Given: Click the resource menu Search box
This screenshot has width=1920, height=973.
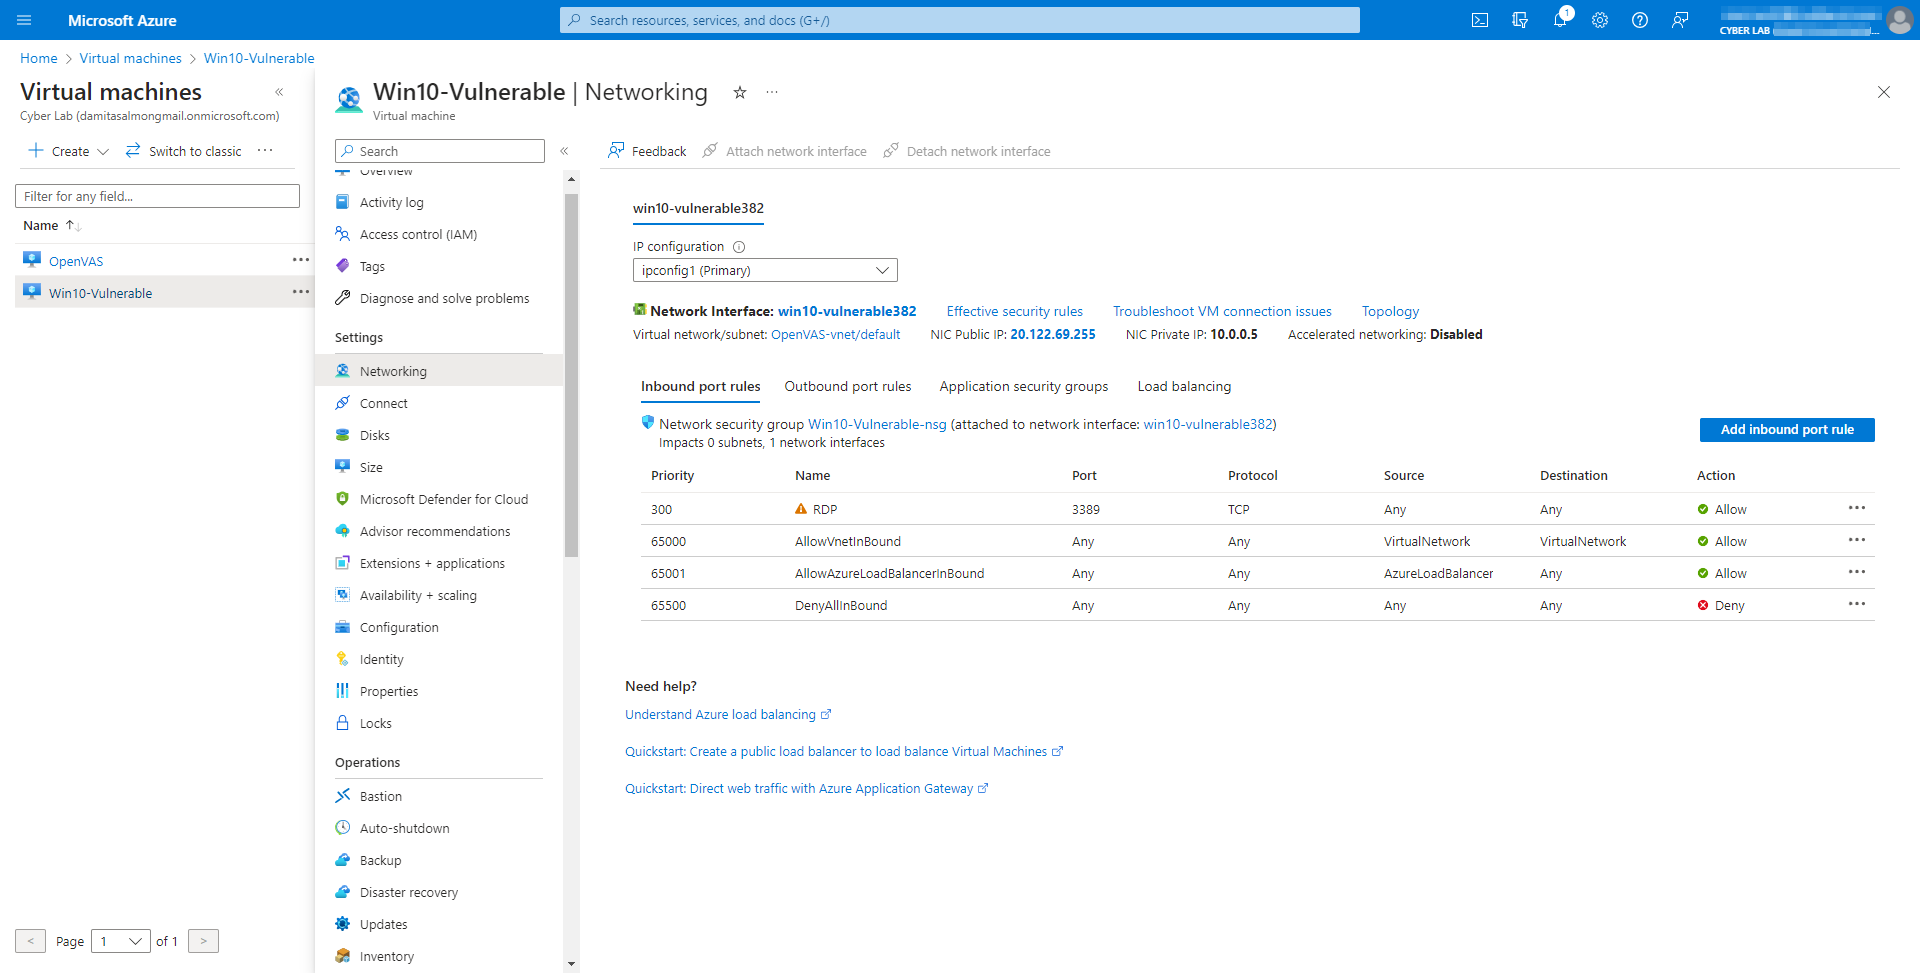Looking at the screenshot, I should pyautogui.click(x=440, y=151).
